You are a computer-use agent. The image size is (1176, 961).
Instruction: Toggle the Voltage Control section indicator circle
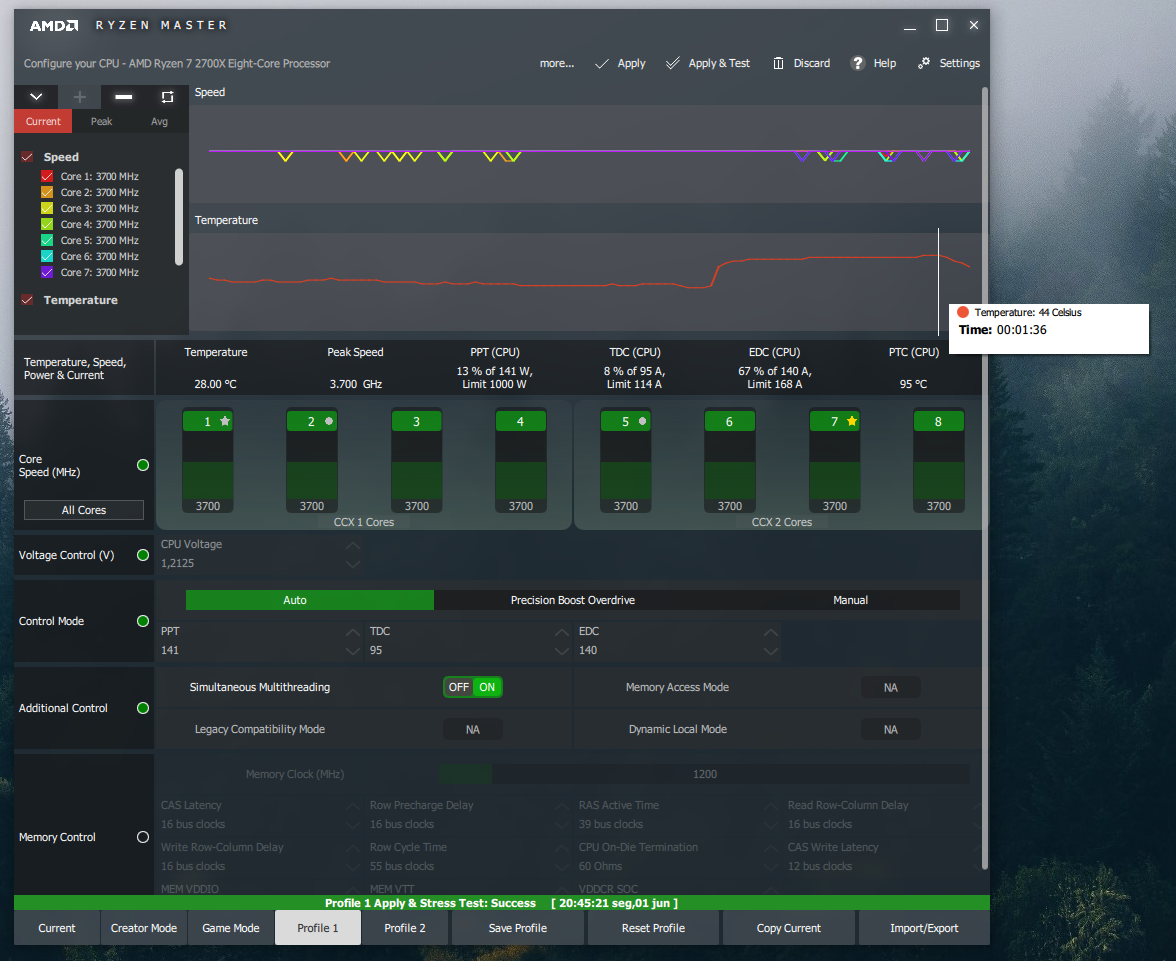[x=142, y=555]
